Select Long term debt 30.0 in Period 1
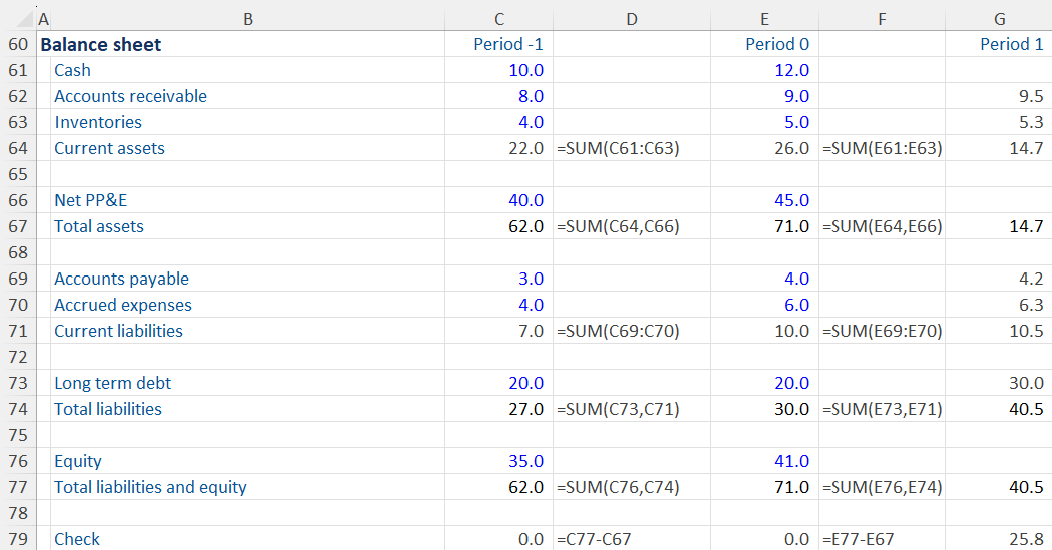This screenshot has height=550, width=1052. pos(1026,383)
